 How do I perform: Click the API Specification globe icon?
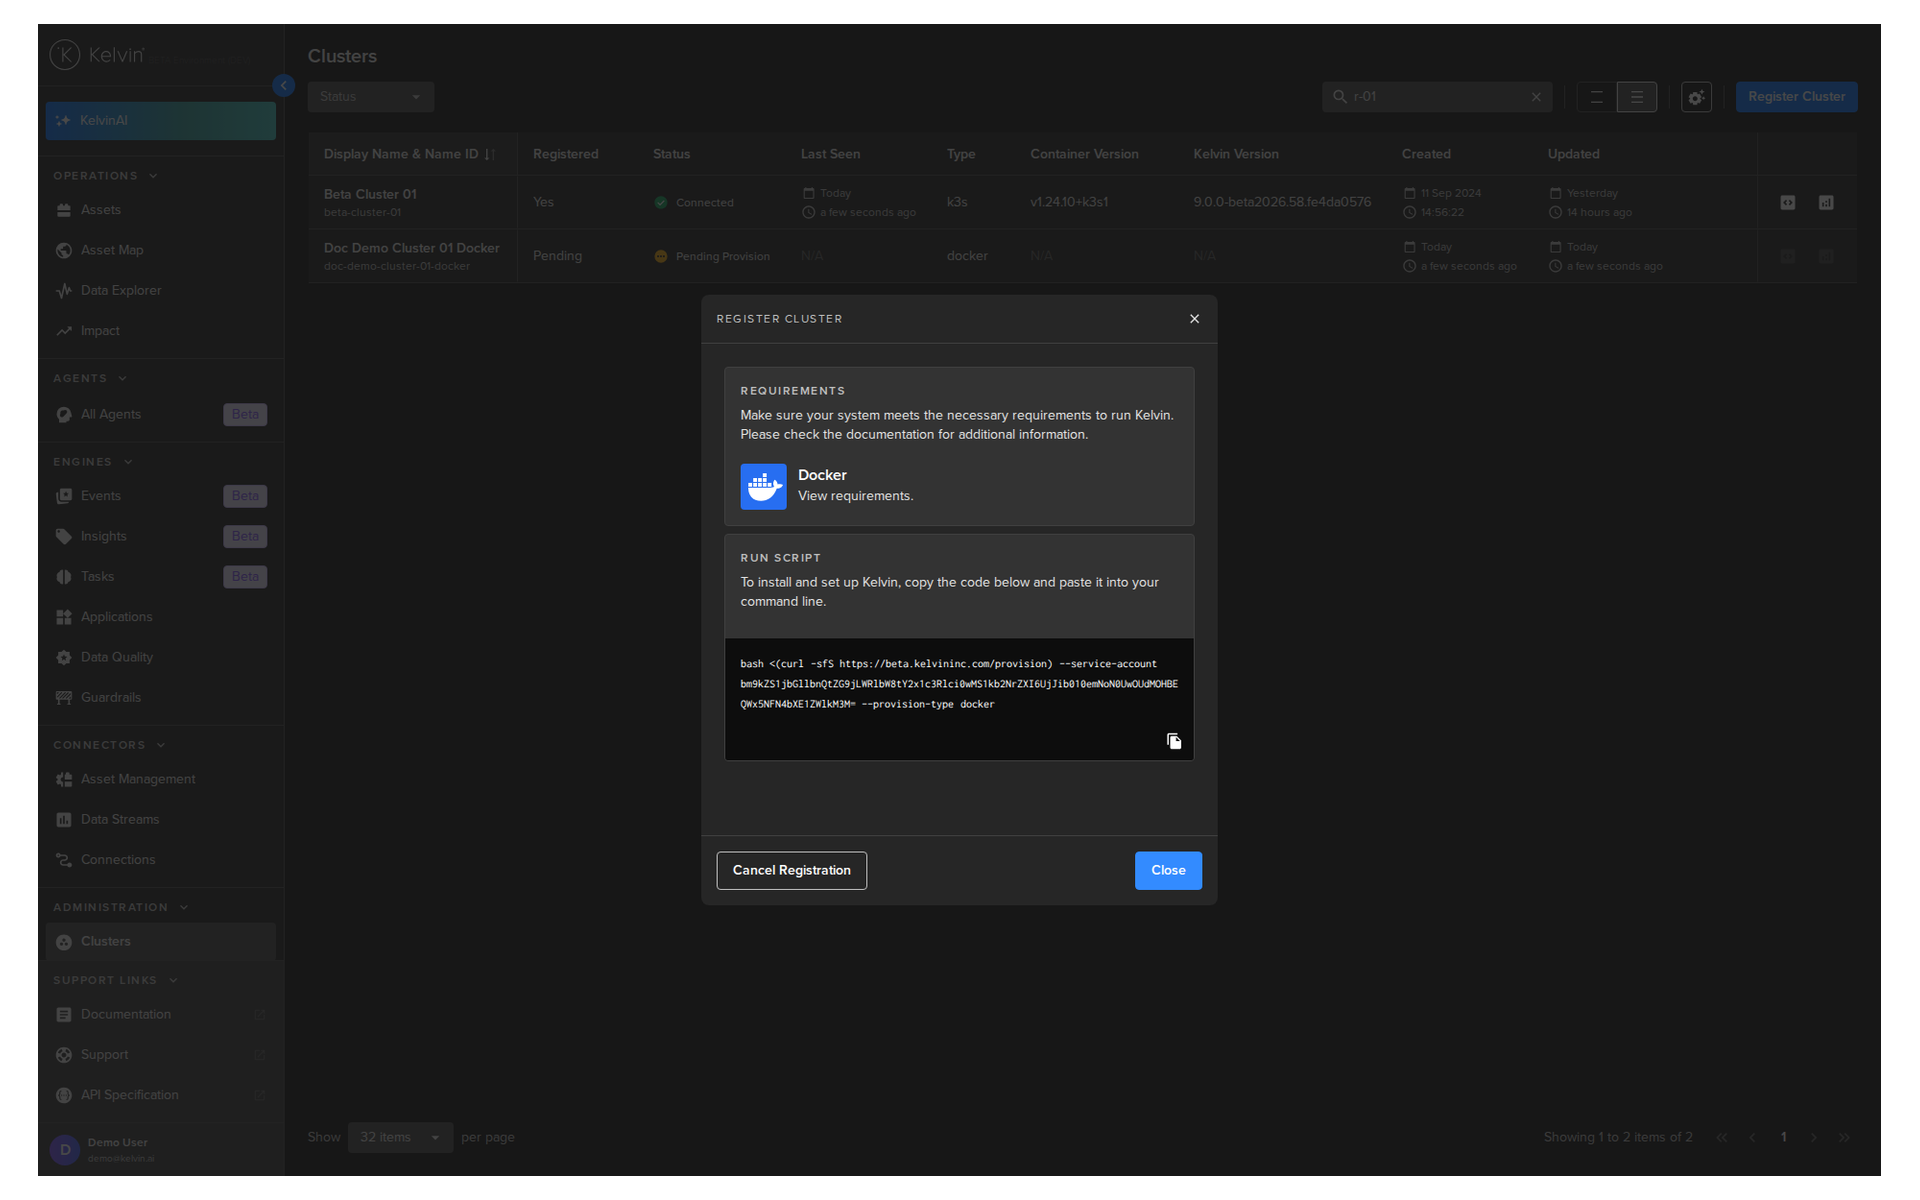tap(64, 1096)
